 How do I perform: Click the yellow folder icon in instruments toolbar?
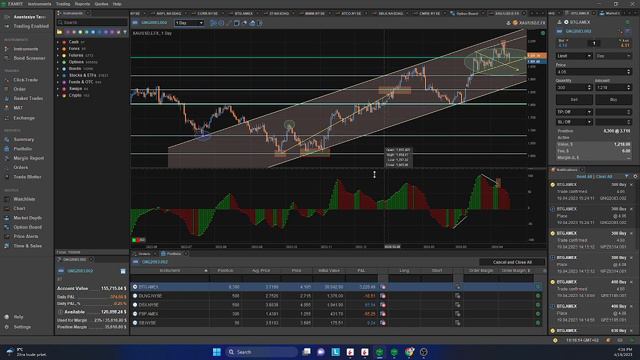60,32
